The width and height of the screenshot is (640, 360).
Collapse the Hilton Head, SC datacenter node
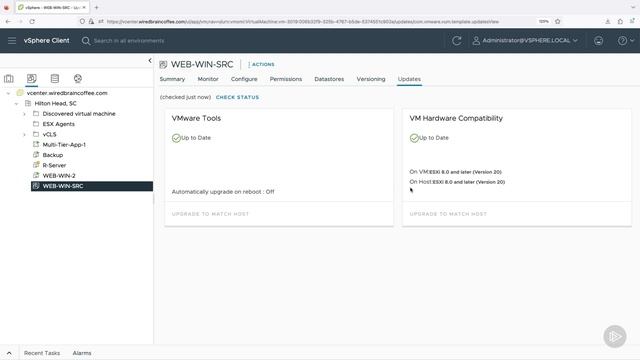[x=16, y=104]
